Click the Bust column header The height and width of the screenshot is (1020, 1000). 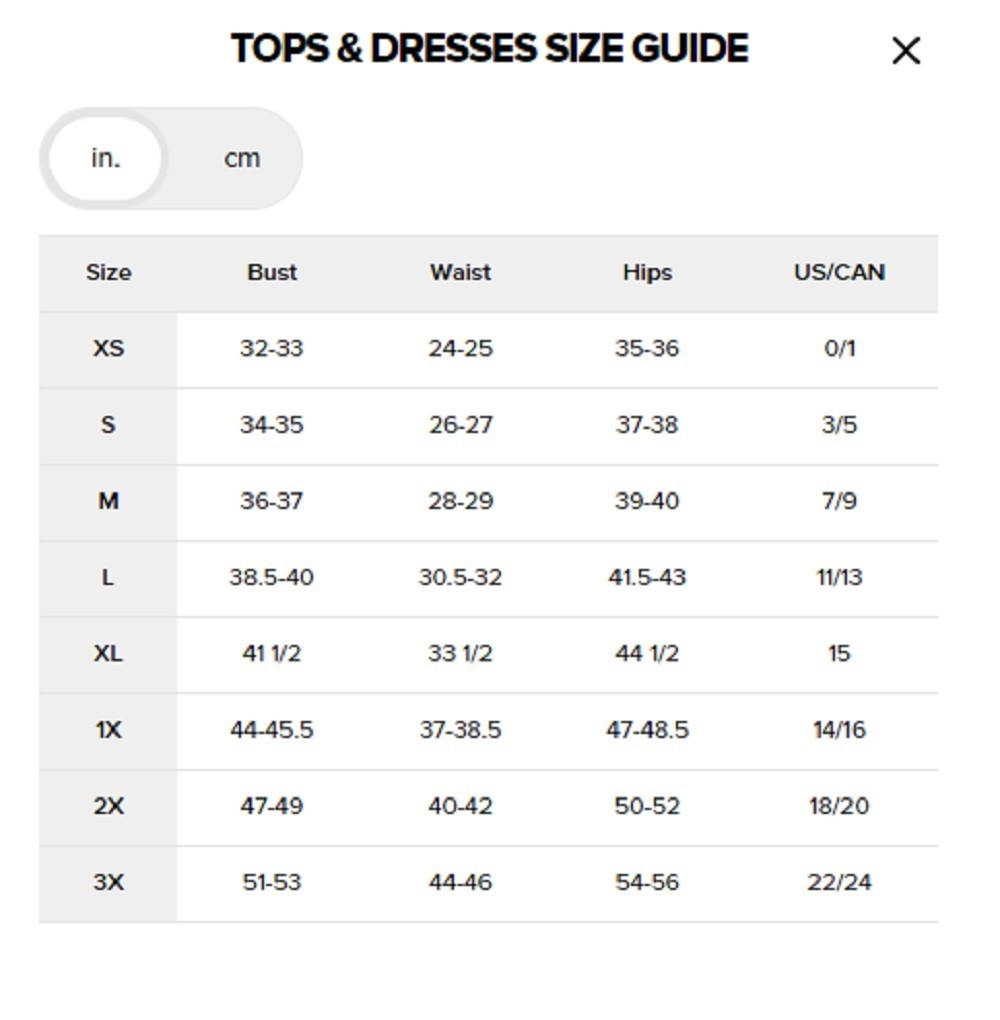click(x=272, y=273)
